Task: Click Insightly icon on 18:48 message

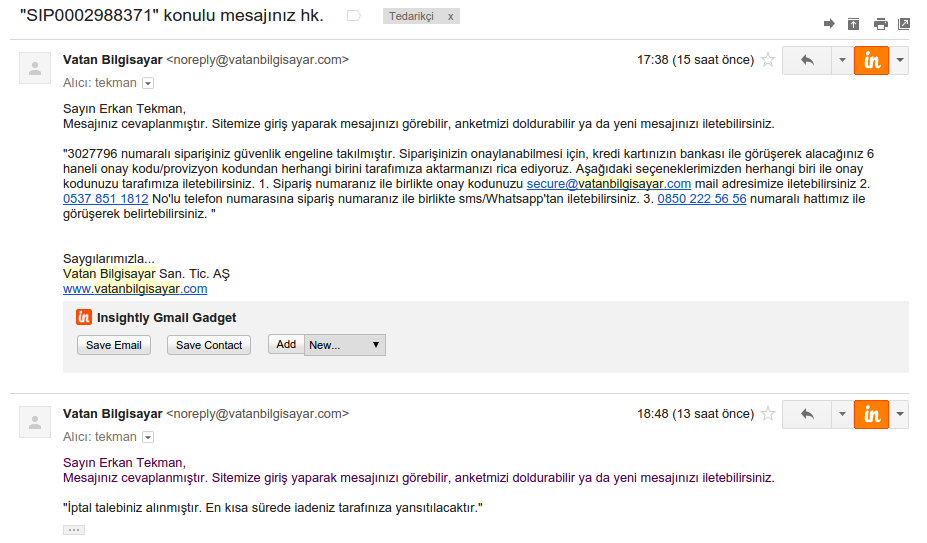Action: 871,414
